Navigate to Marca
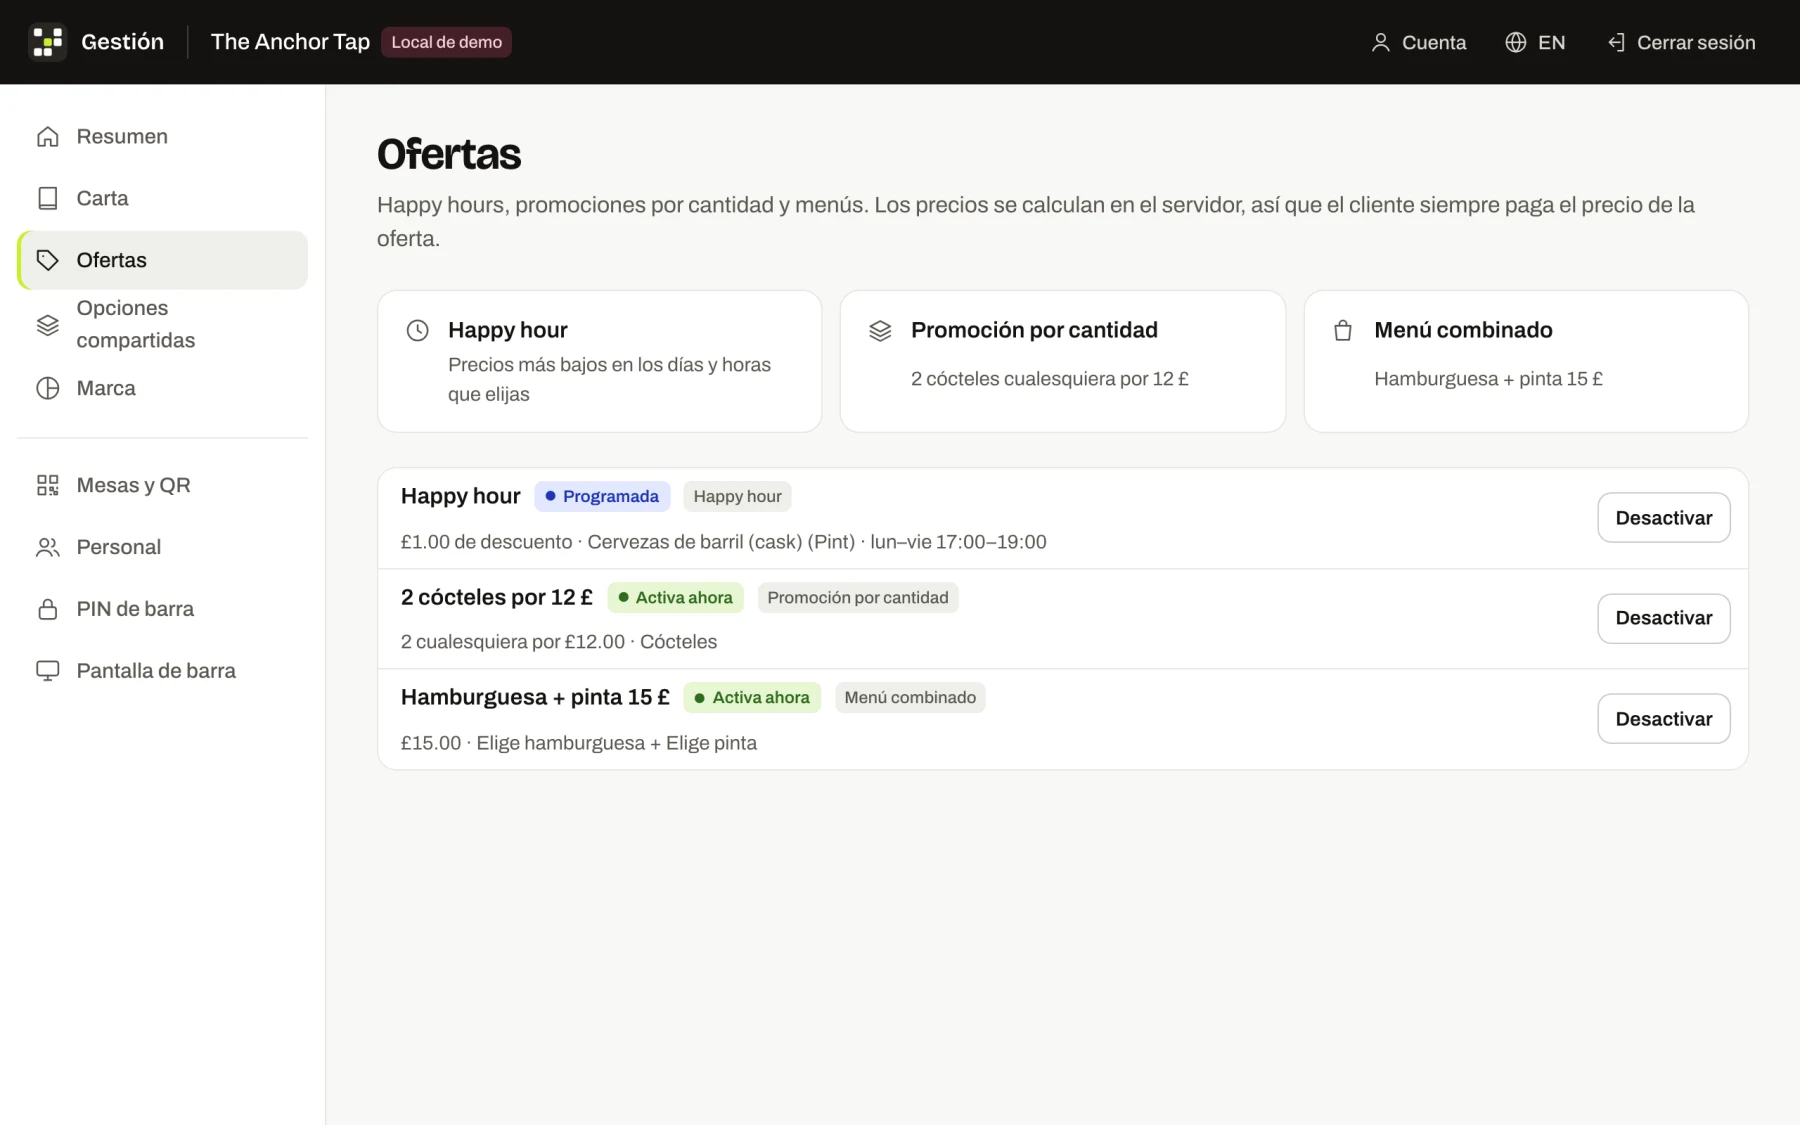 click(162, 388)
